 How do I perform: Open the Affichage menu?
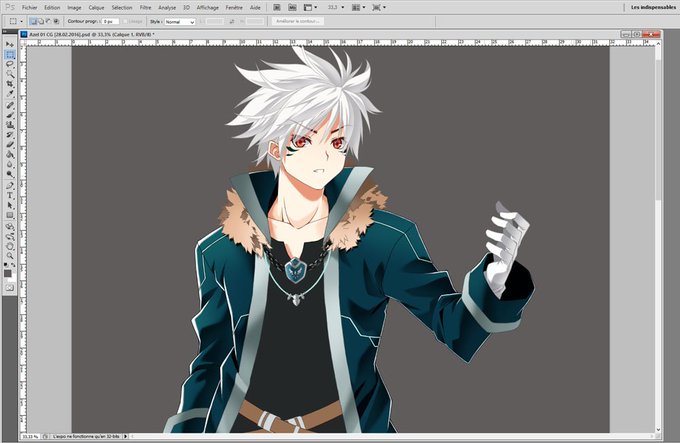click(x=208, y=7)
